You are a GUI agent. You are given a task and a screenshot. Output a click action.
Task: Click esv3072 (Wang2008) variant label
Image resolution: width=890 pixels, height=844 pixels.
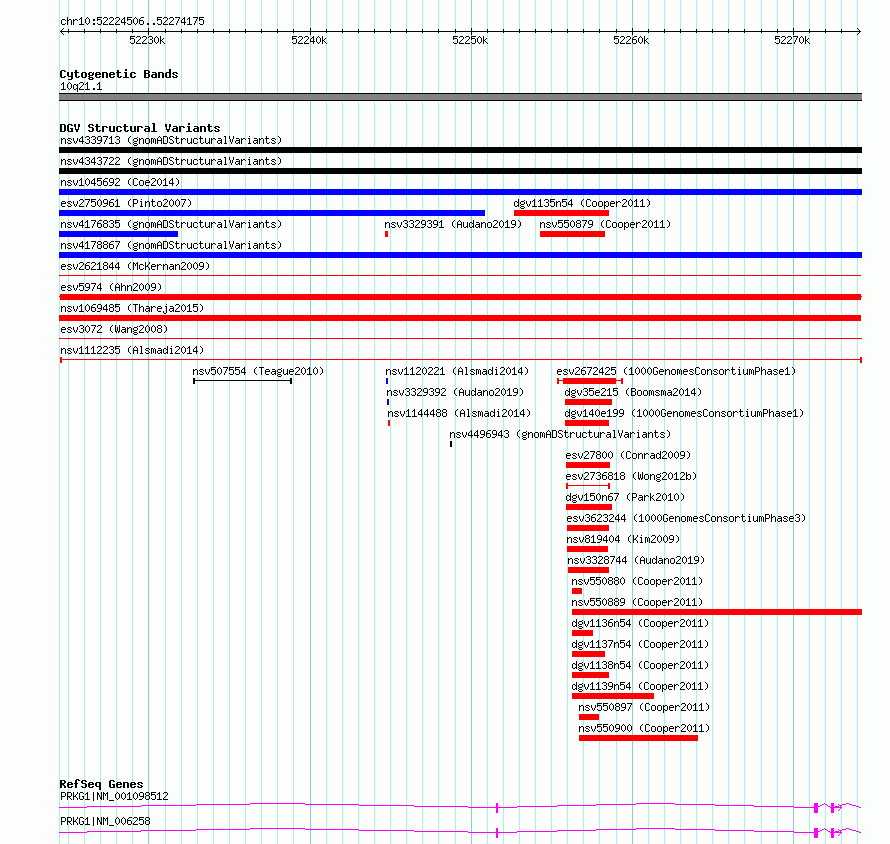click(x=114, y=329)
